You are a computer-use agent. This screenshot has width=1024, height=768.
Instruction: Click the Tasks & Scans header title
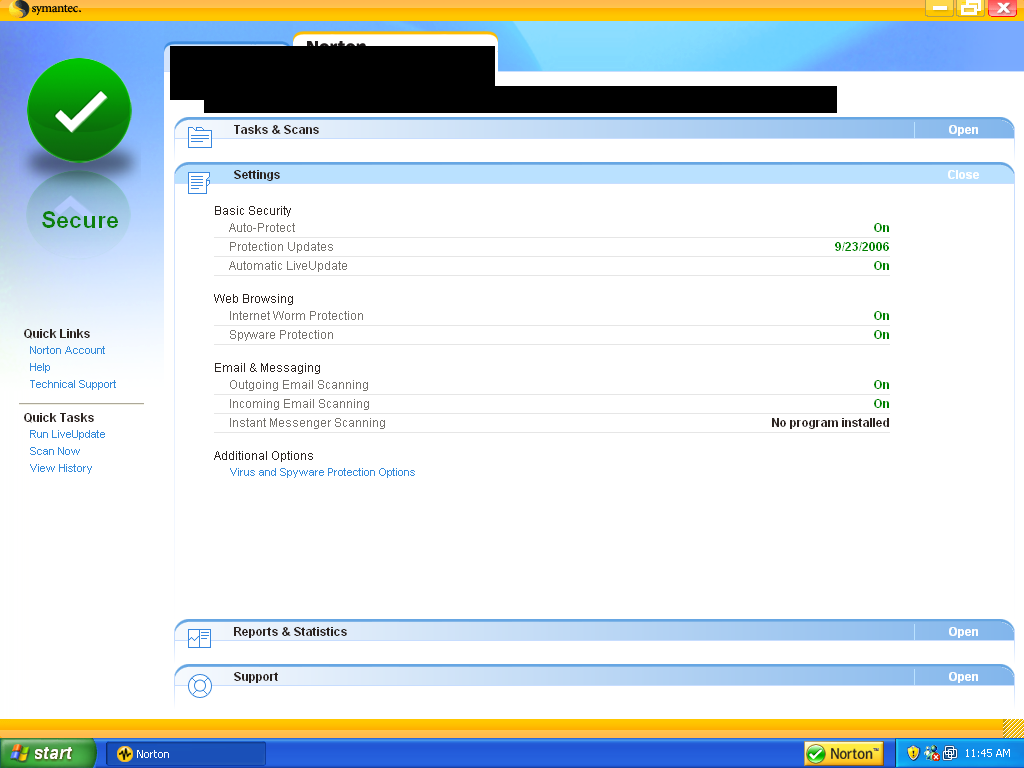pos(276,130)
